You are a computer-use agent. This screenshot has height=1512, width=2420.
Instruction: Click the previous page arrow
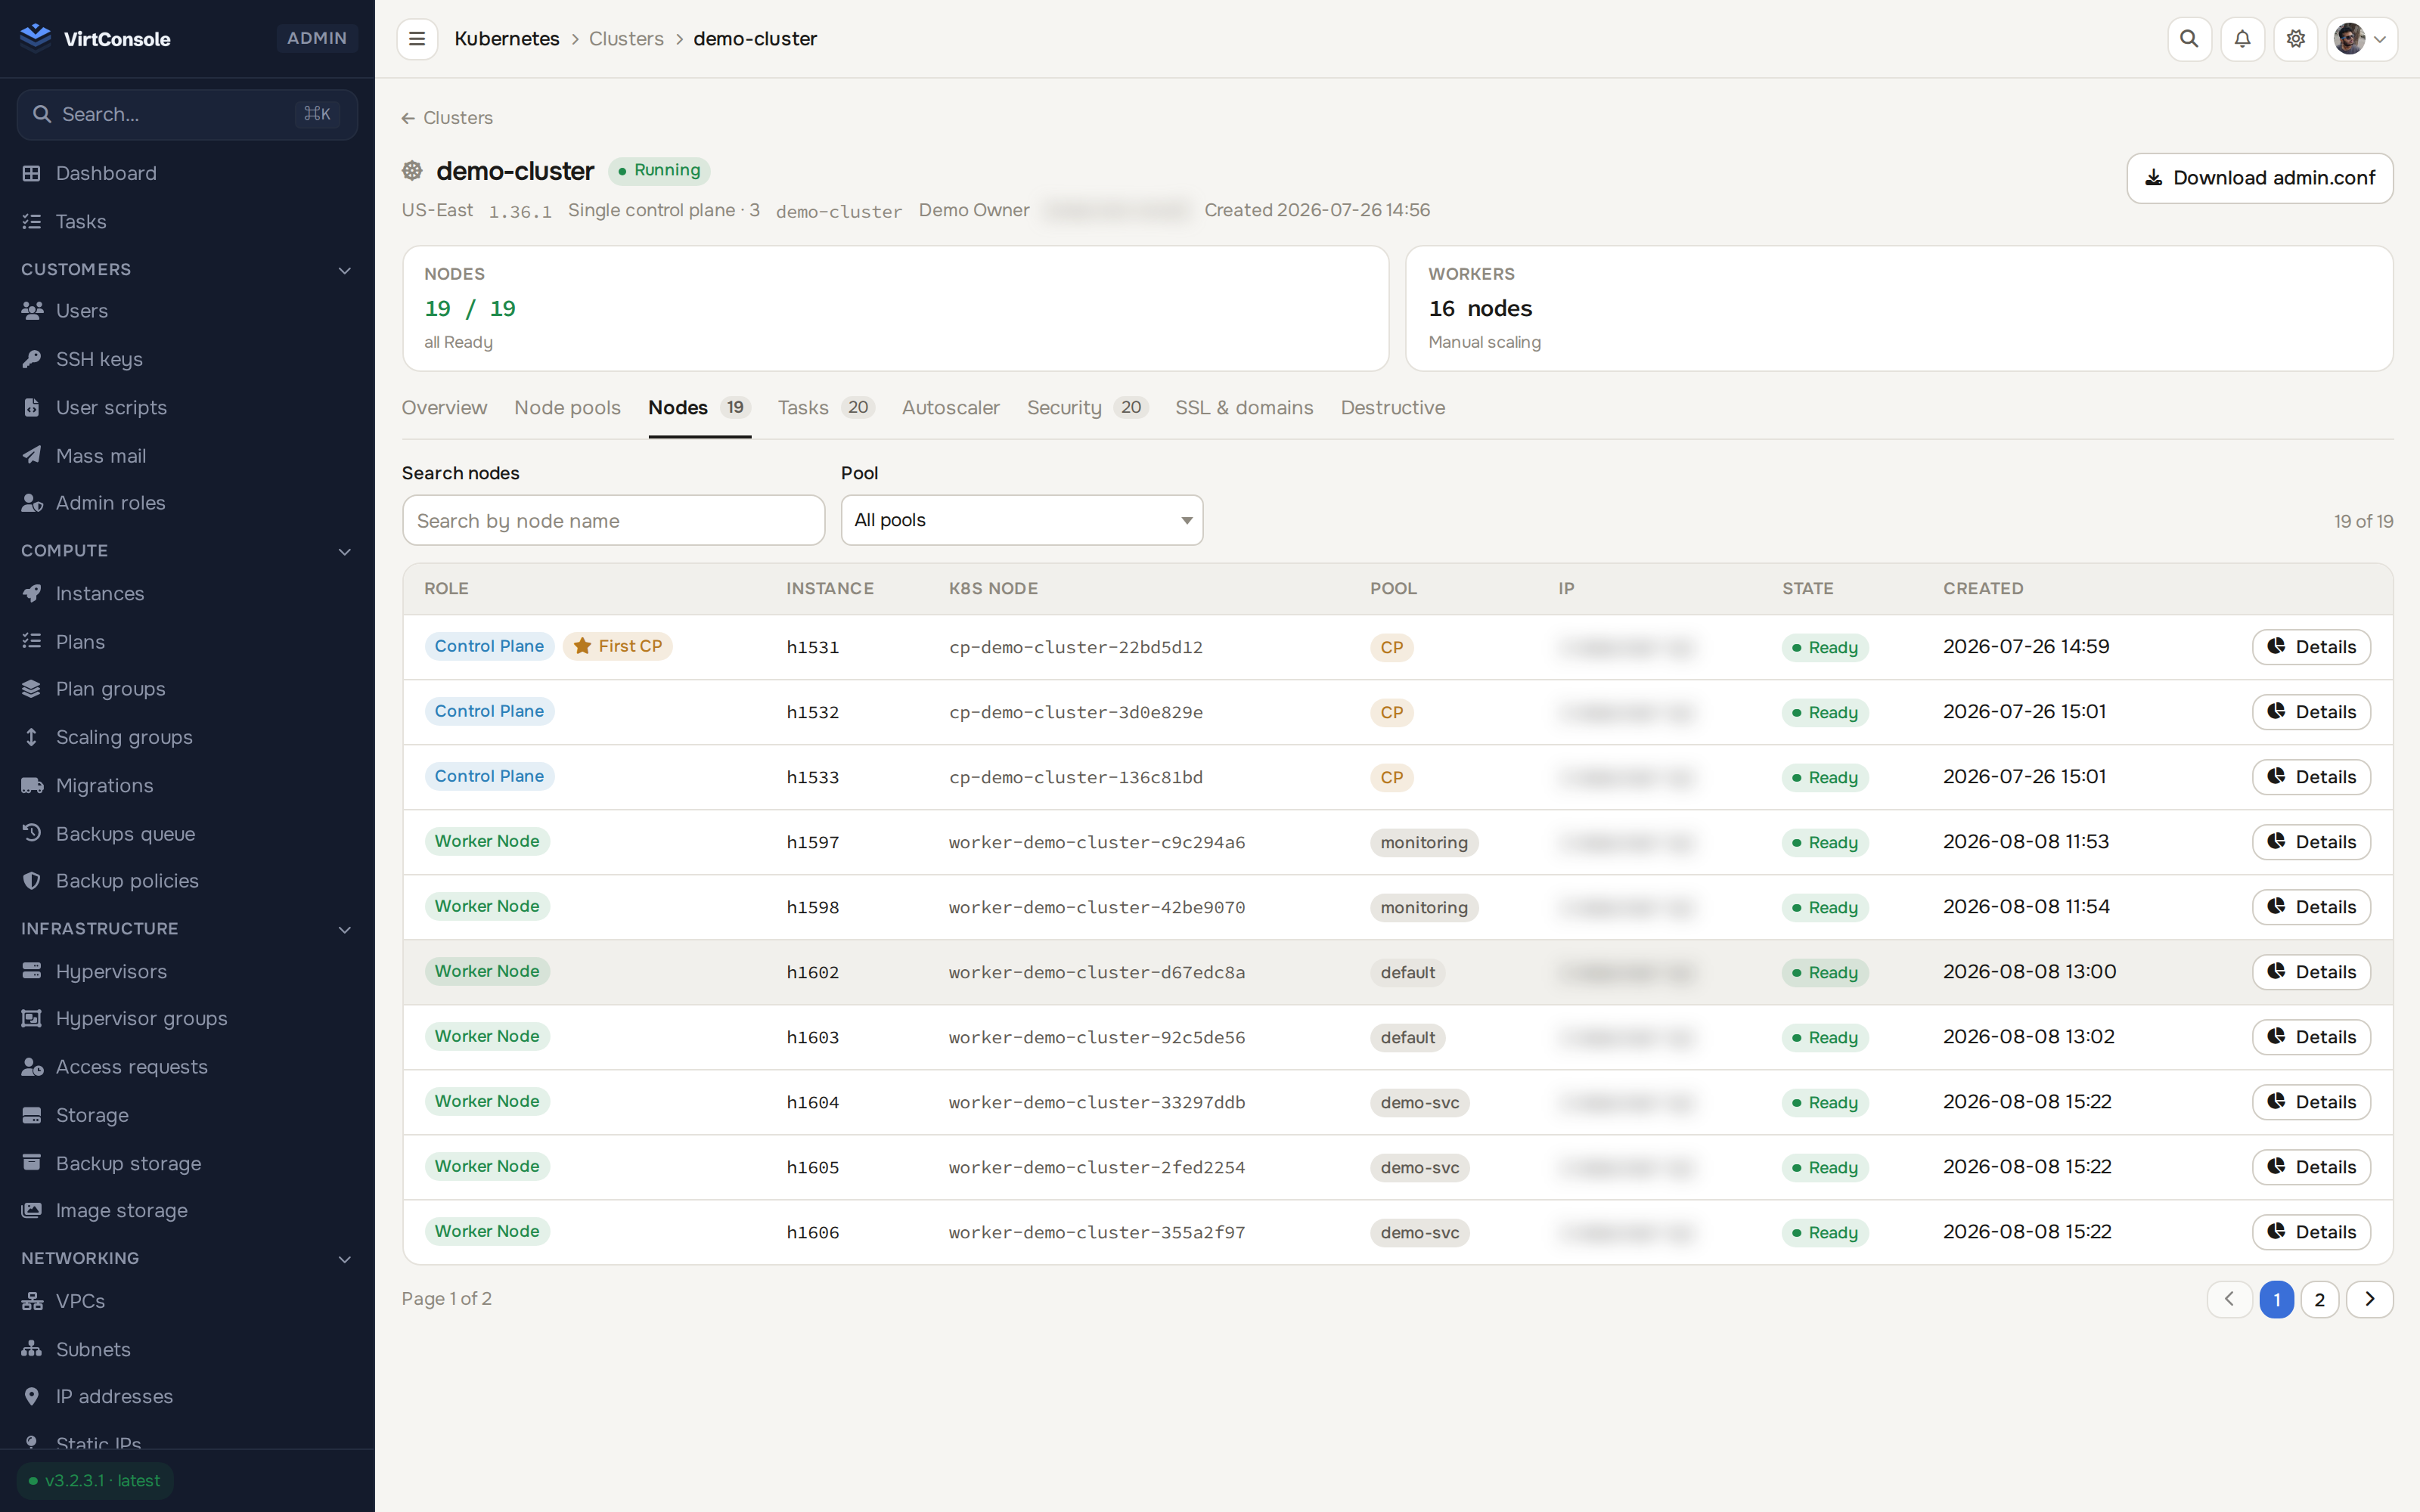coord(2229,1300)
